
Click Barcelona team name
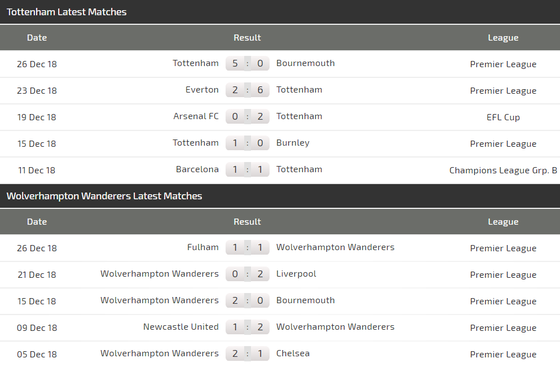click(x=197, y=169)
